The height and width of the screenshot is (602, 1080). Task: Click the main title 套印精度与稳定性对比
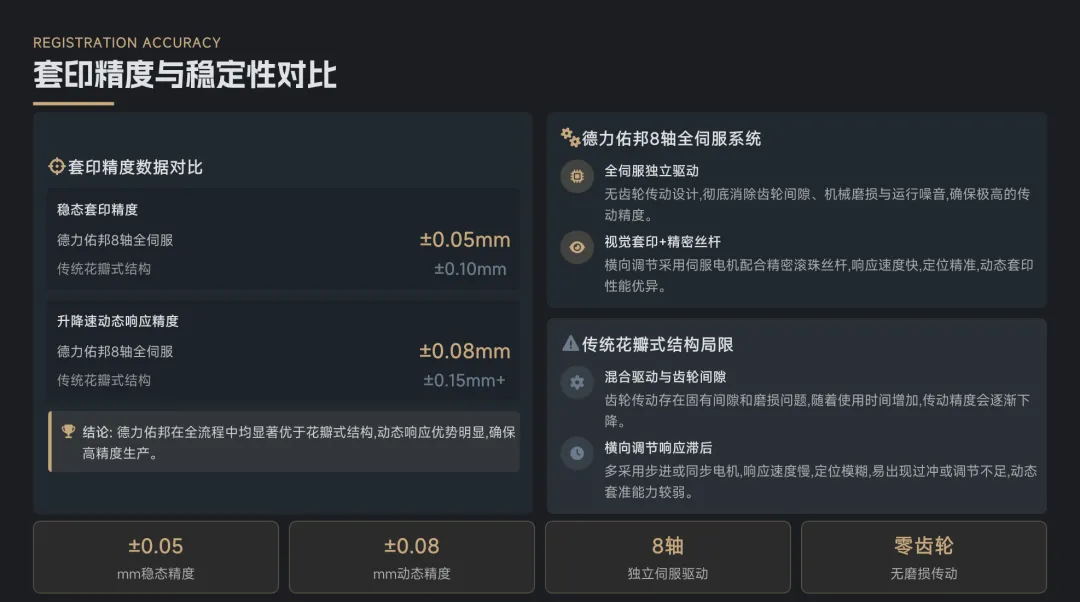[x=185, y=75]
